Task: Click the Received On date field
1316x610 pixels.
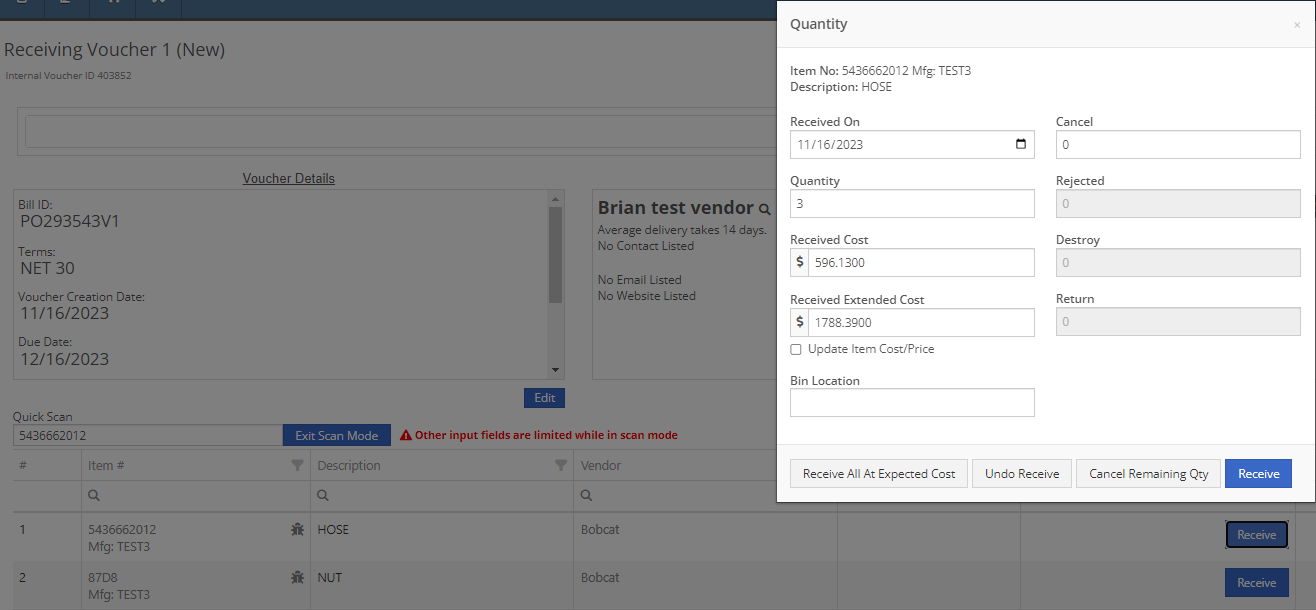Action: coord(912,144)
